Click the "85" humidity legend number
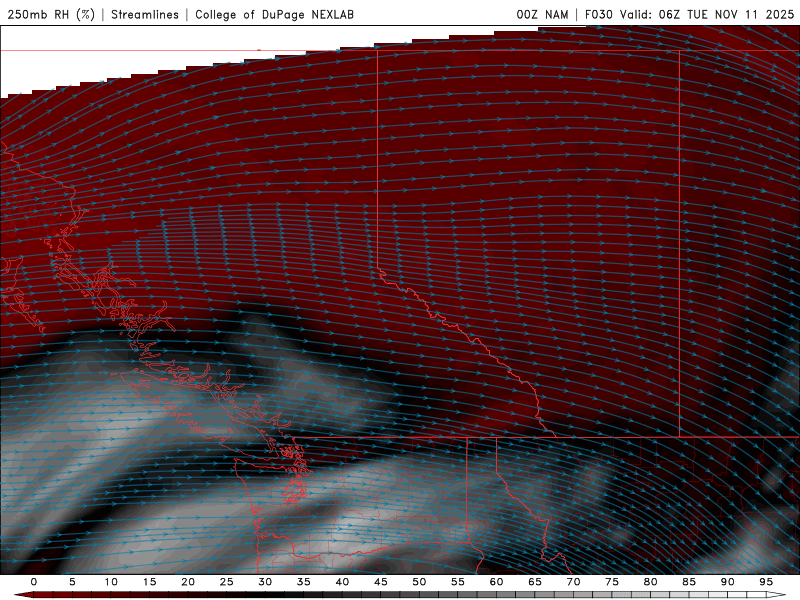Viewport: 800px width, 600px height. pos(689,582)
